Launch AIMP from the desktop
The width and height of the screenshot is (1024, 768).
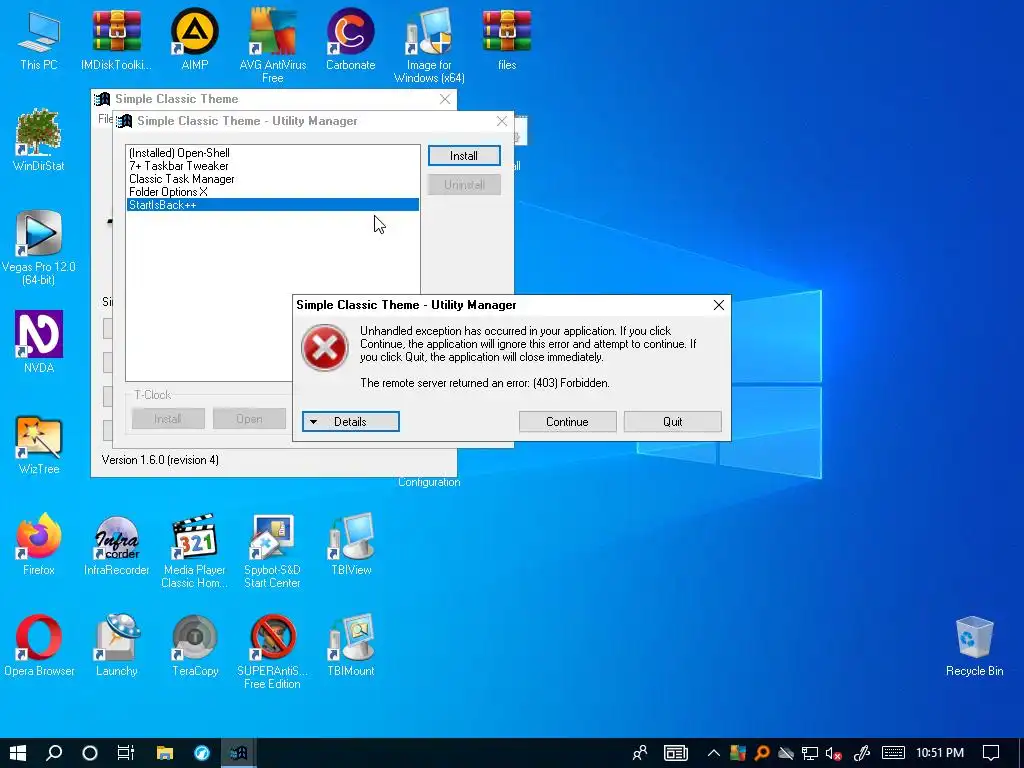[195, 39]
